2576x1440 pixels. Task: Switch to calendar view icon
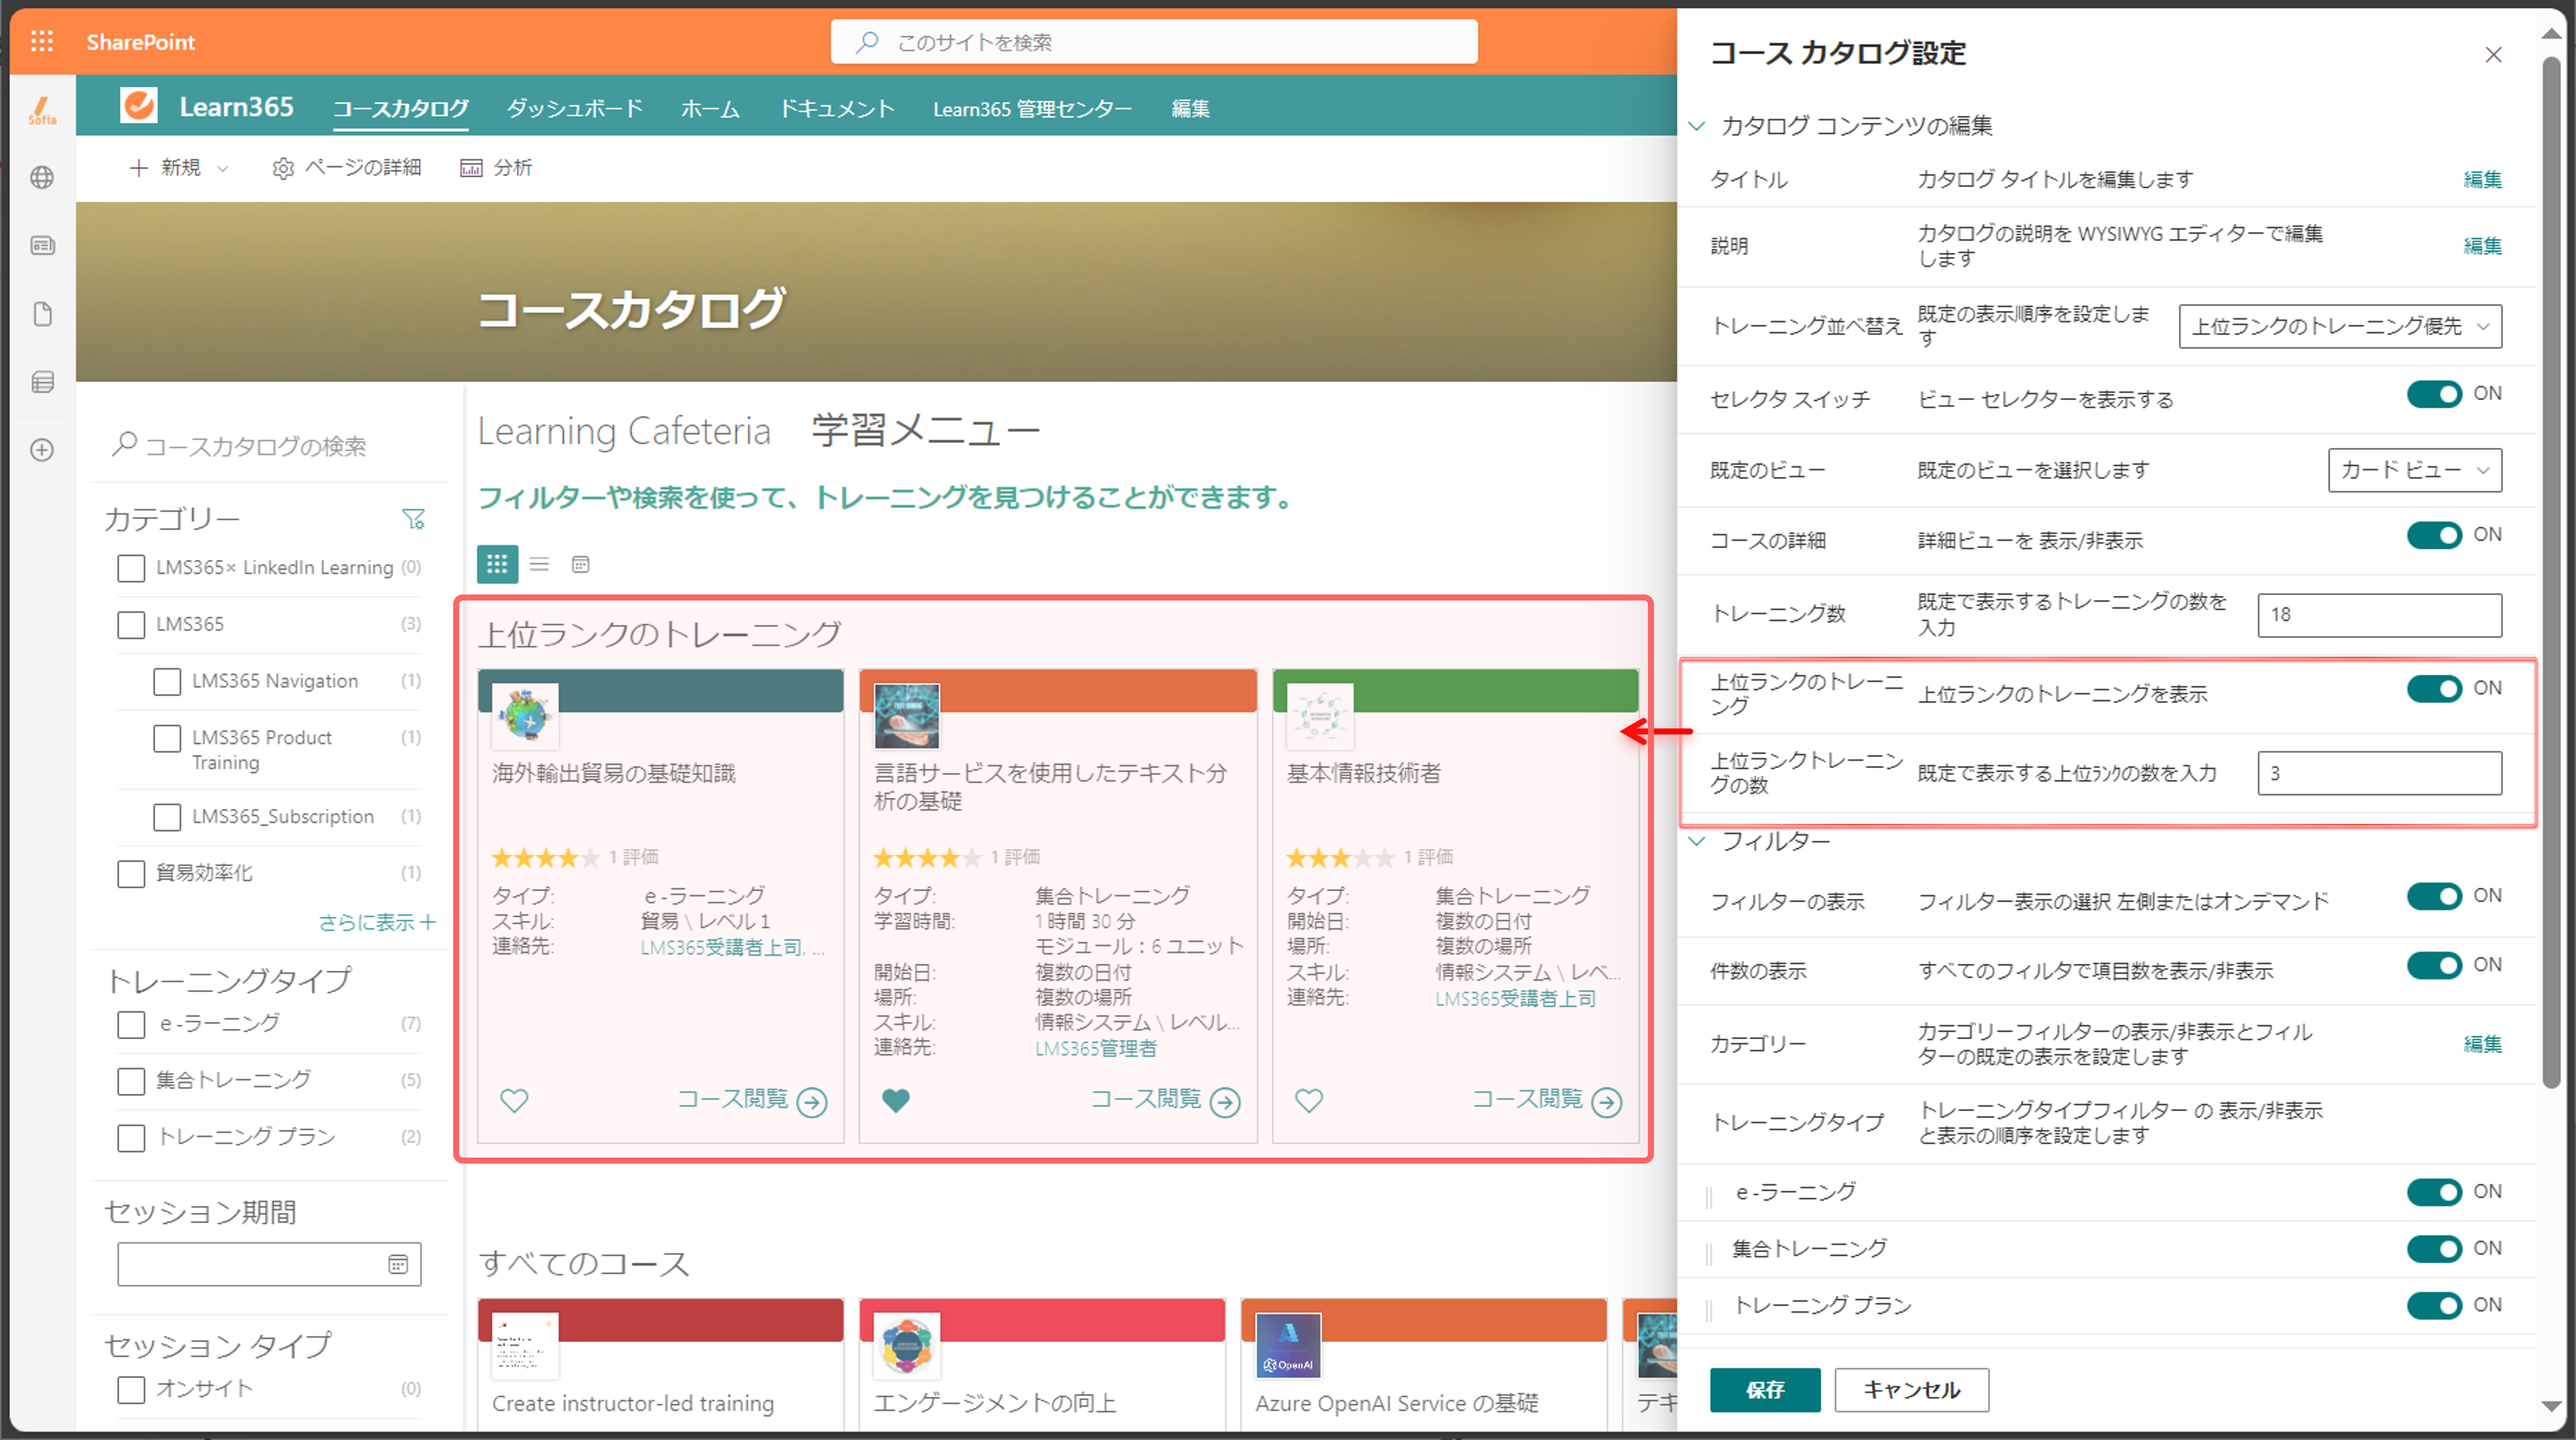(580, 564)
